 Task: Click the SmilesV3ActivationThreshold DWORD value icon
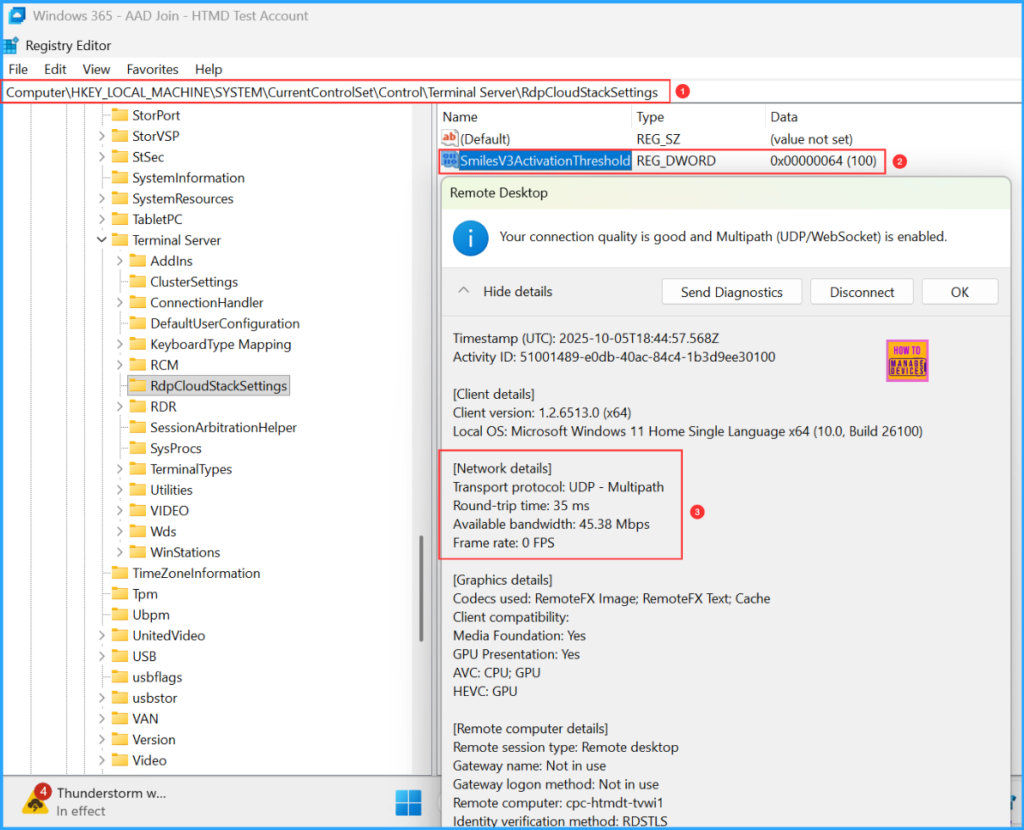pos(450,161)
